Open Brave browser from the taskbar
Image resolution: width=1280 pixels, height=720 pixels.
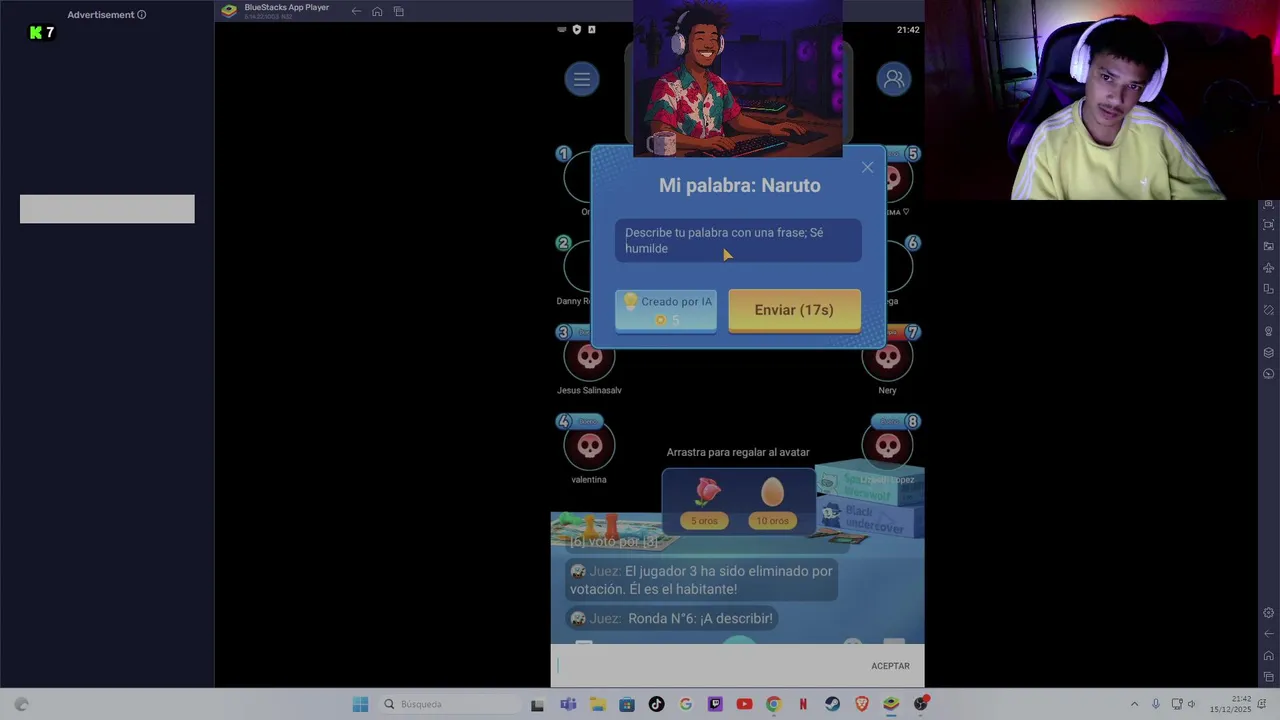click(862, 704)
